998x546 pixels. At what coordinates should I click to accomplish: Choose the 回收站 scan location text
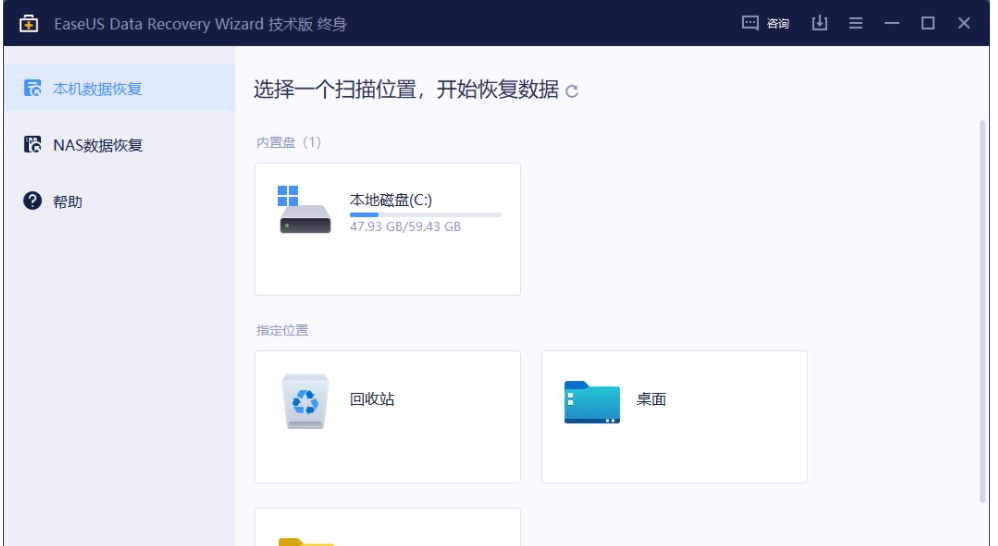(372, 399)
